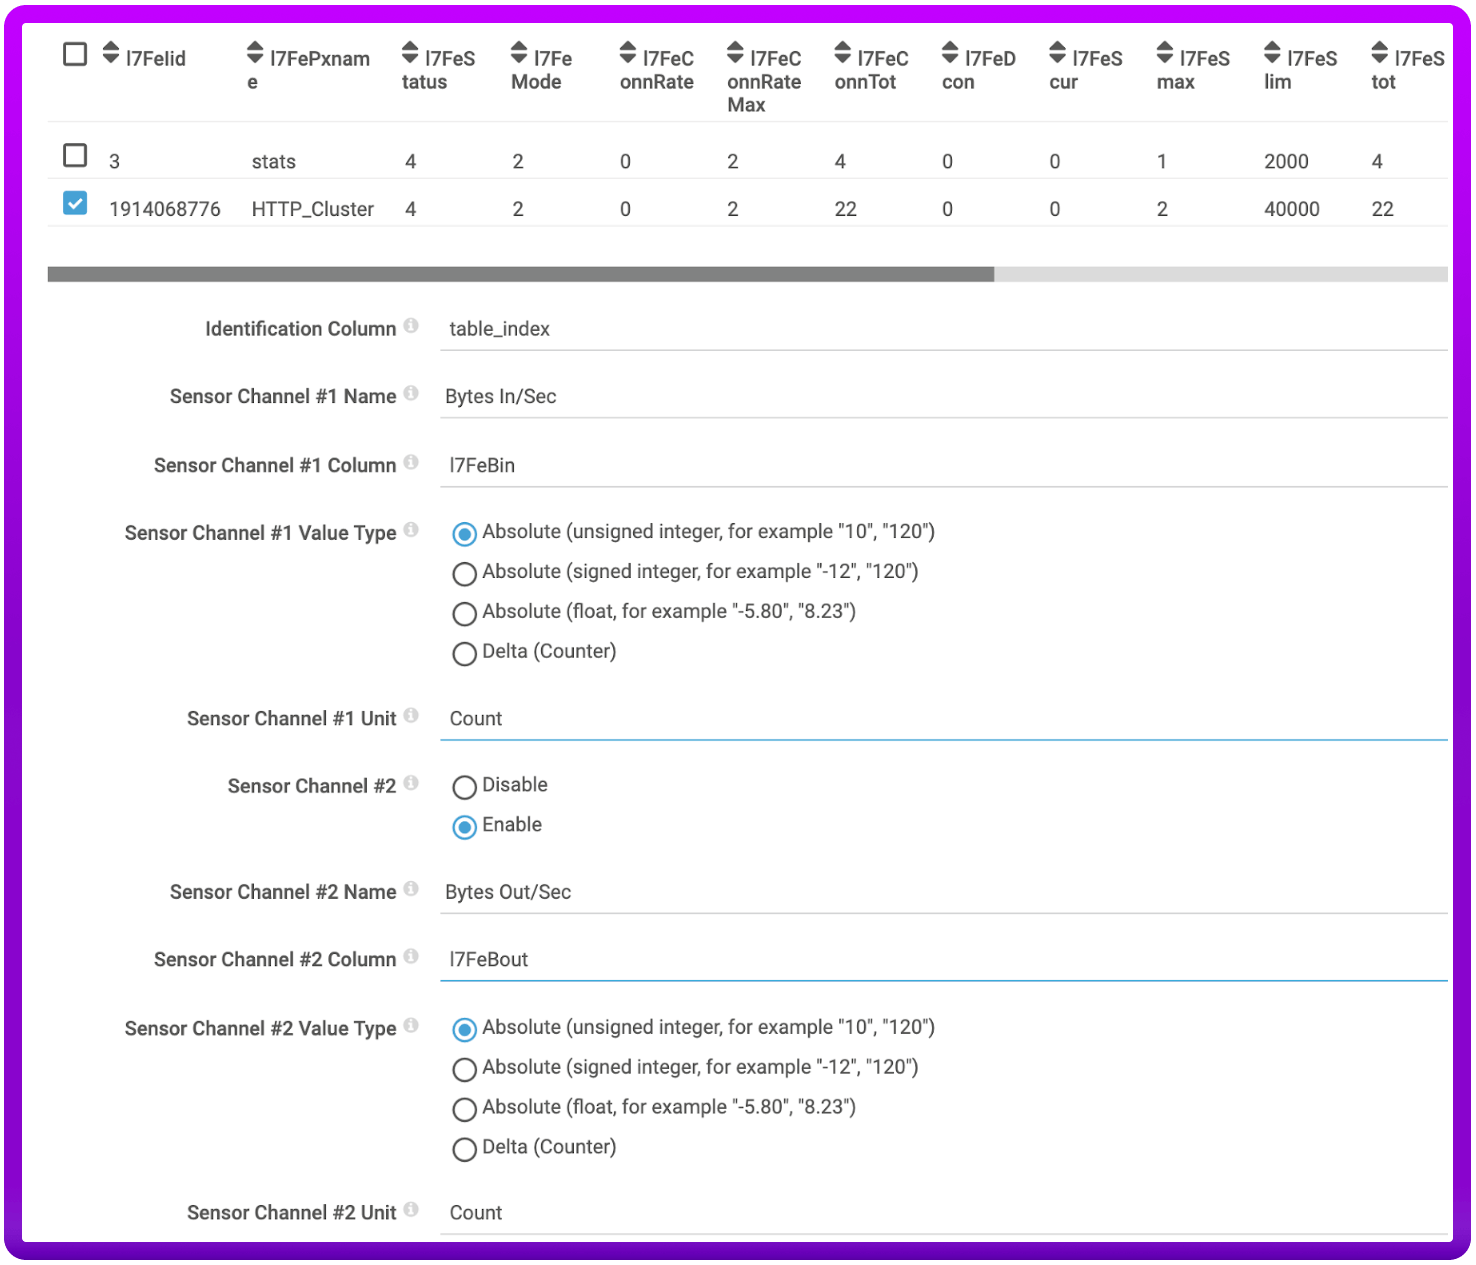Choose Absolute float for Channel #2 Value Type
This screenshot has height=1265, width=1476.
464,1110
